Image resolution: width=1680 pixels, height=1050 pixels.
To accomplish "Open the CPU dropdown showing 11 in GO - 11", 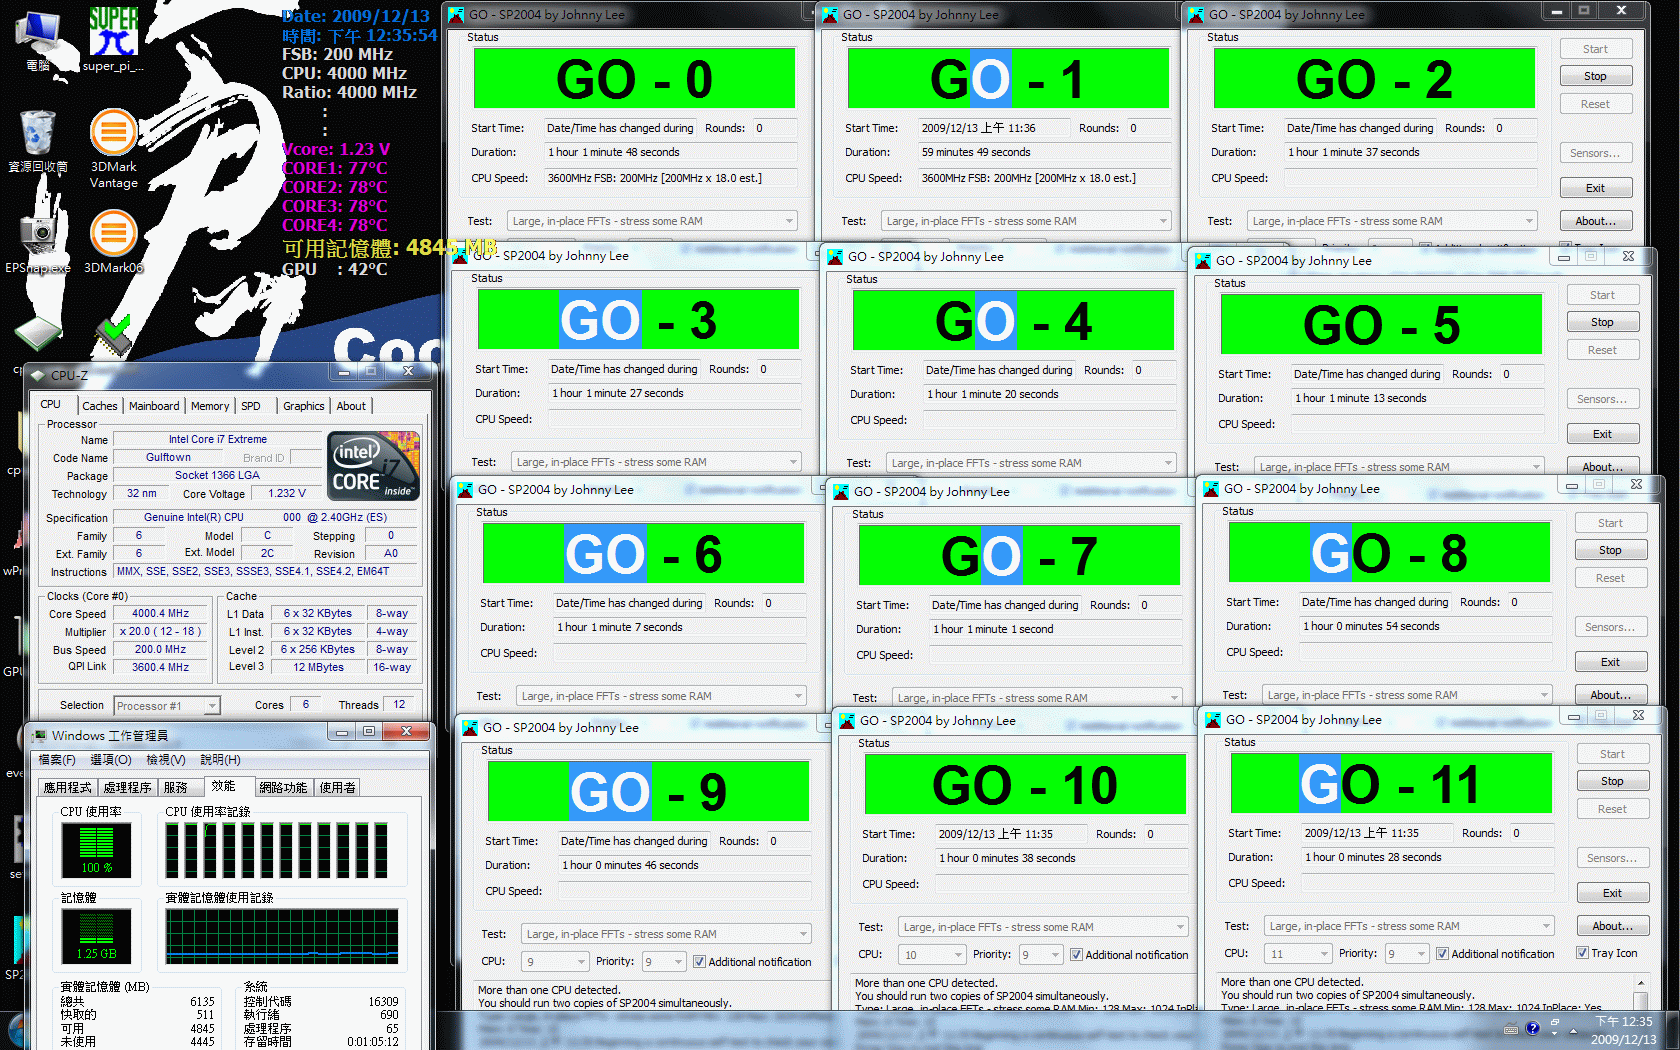I will coord(1298,954).
